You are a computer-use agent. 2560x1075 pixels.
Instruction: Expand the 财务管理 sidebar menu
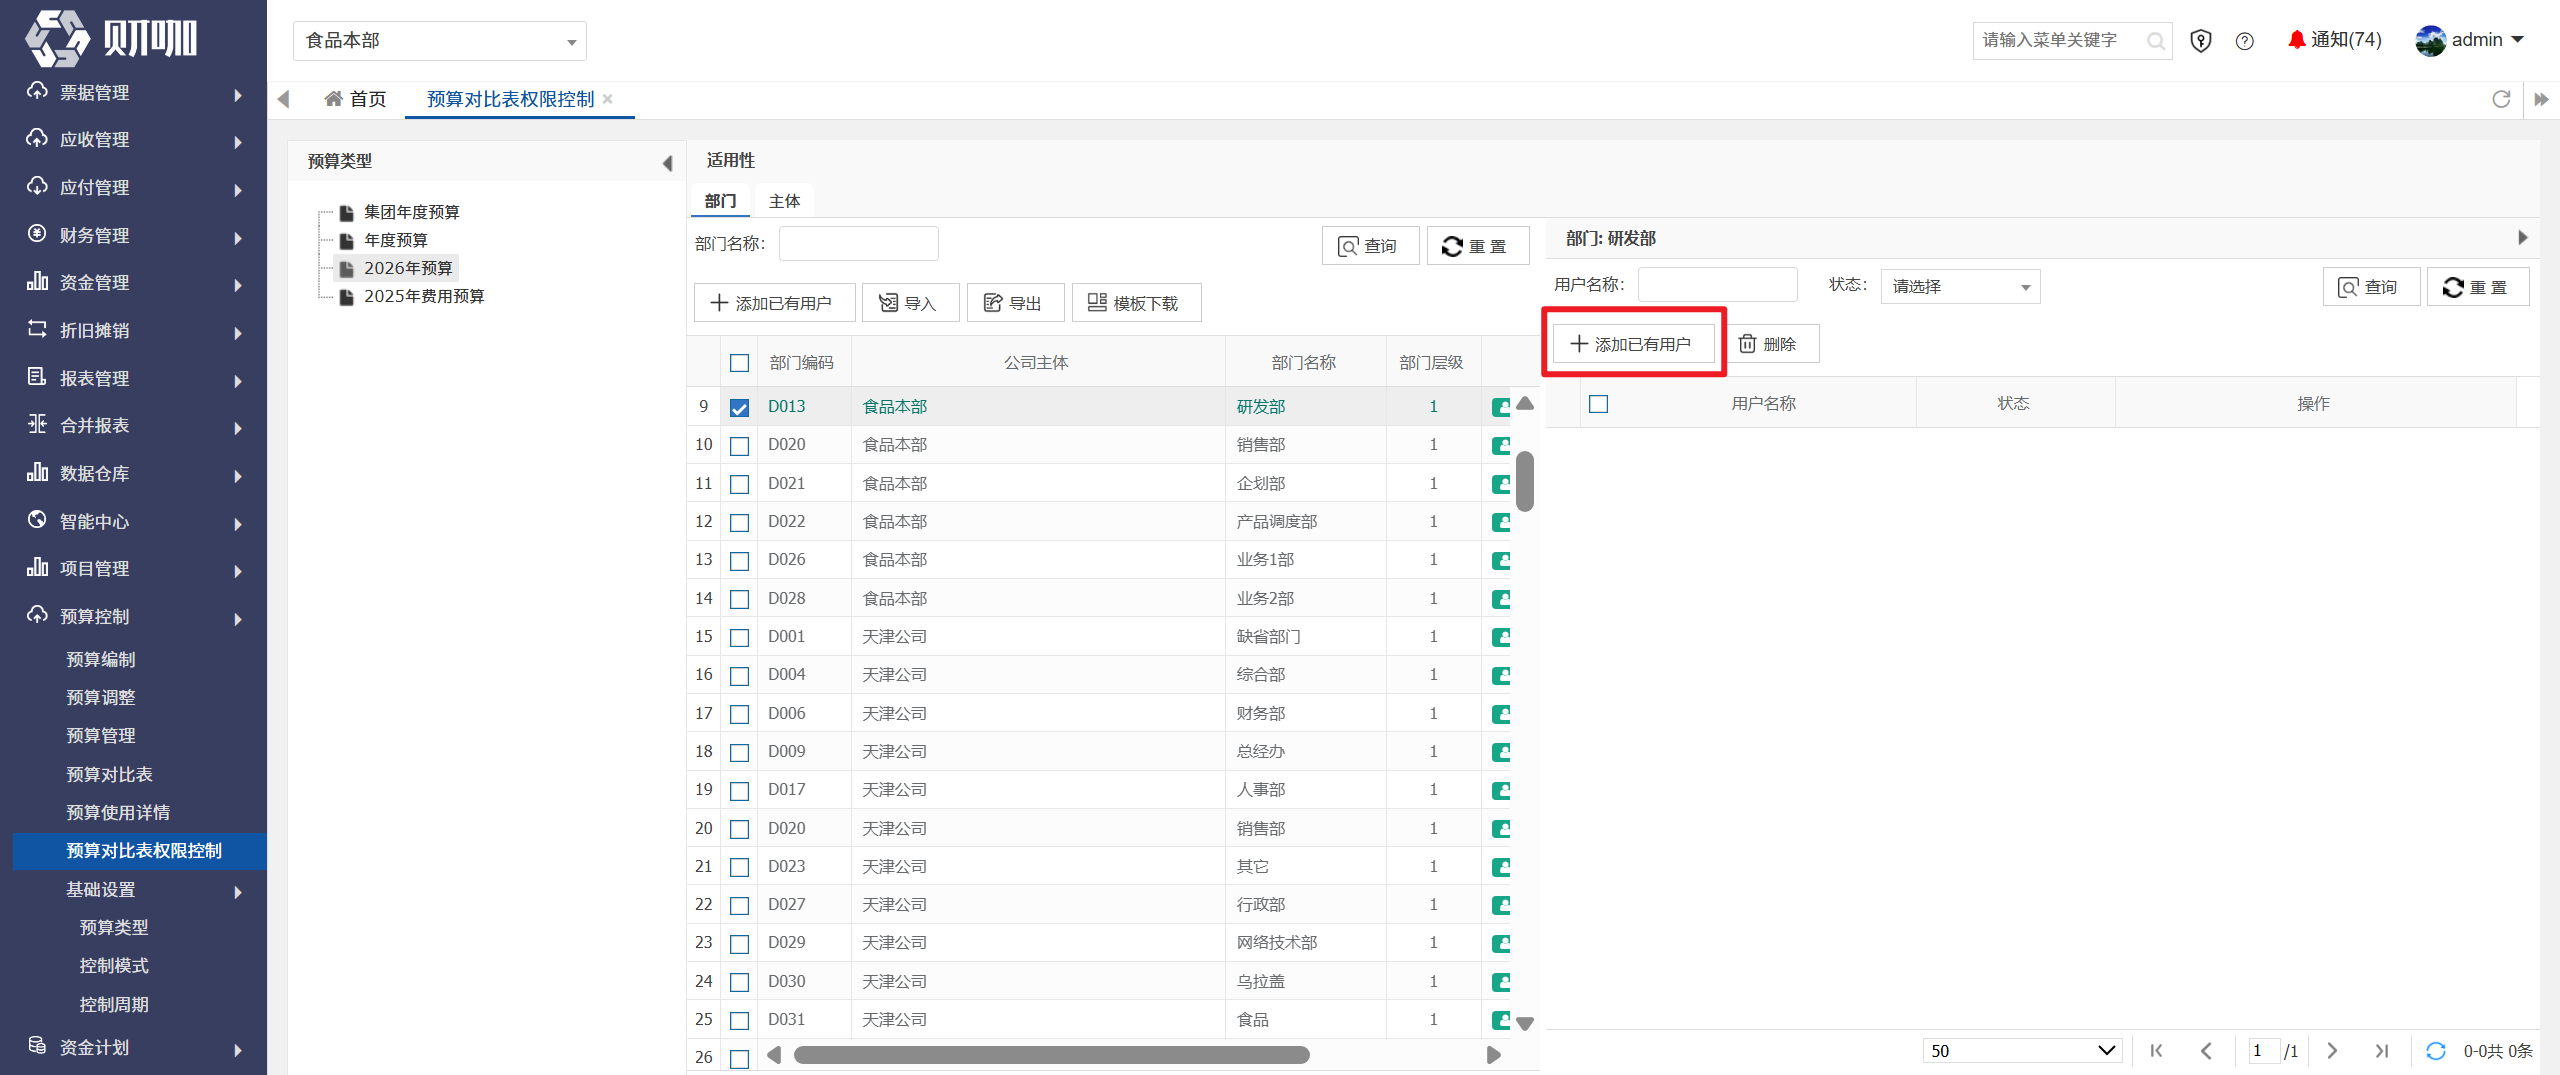[133, 236]
